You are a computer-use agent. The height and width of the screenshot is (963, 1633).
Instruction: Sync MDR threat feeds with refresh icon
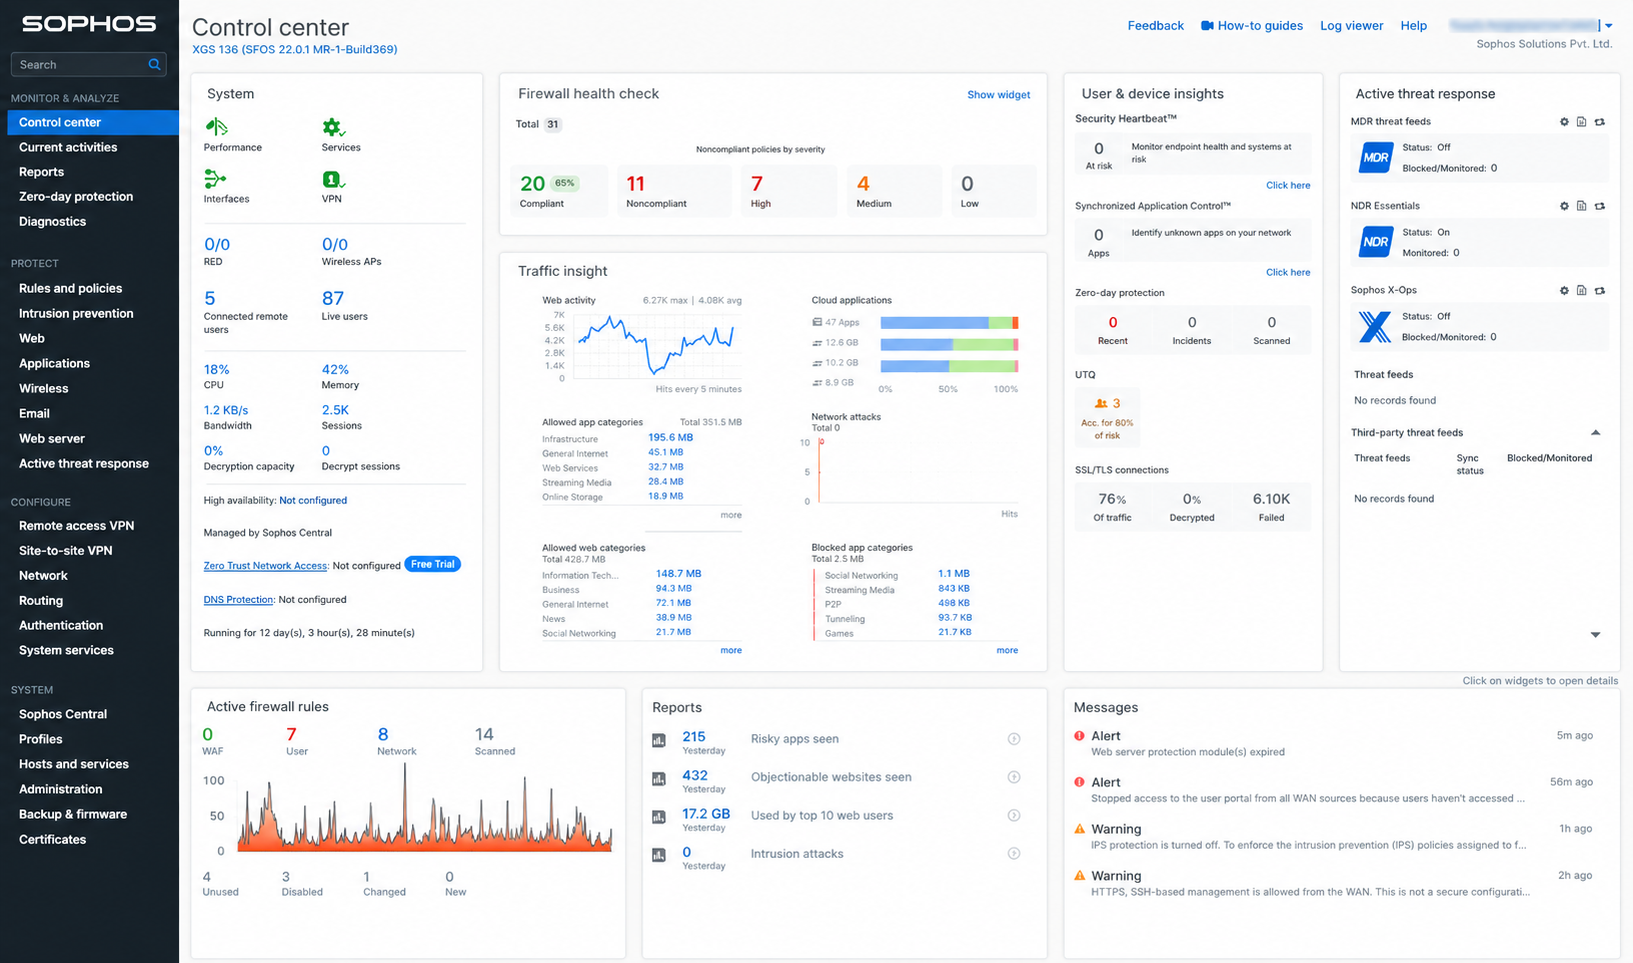pyautogui.click(x=1599, y=122)
